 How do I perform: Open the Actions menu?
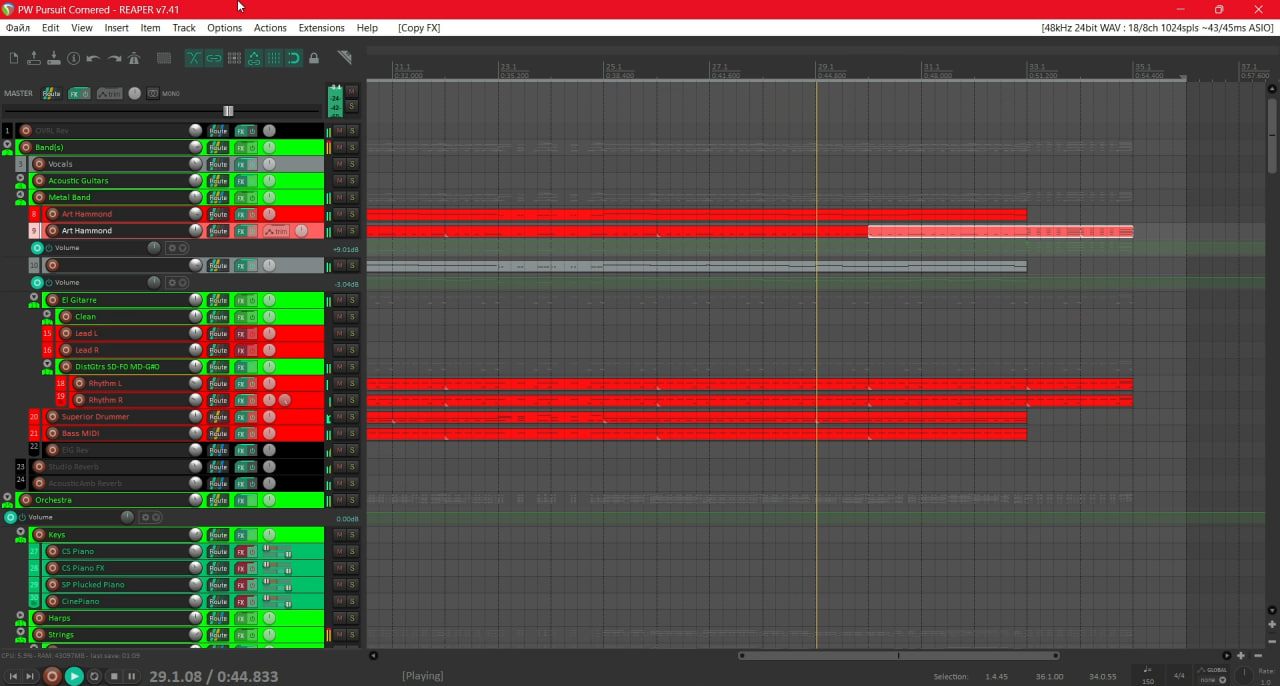pyautogui.click(x=270, y=28)
